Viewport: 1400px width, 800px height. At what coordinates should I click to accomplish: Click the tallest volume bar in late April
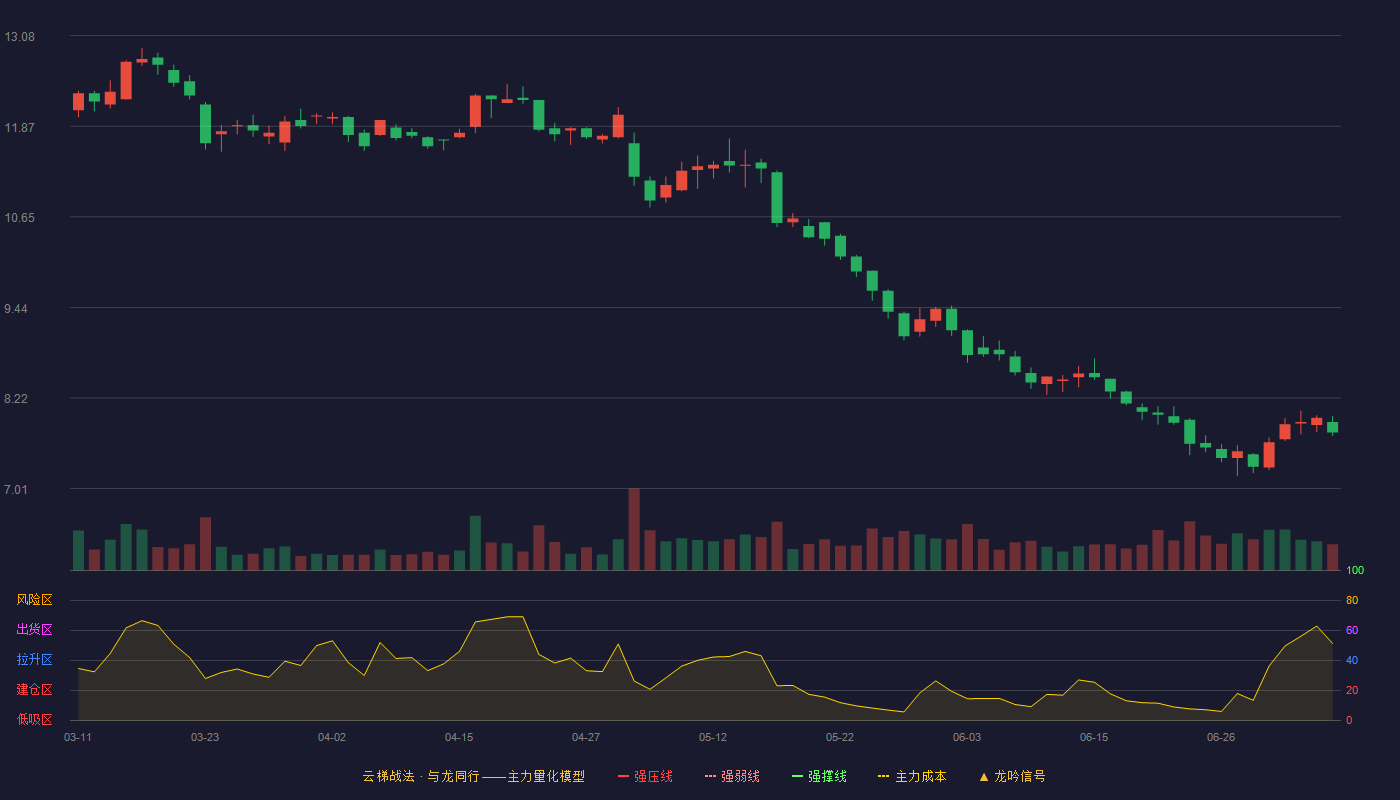634,529
